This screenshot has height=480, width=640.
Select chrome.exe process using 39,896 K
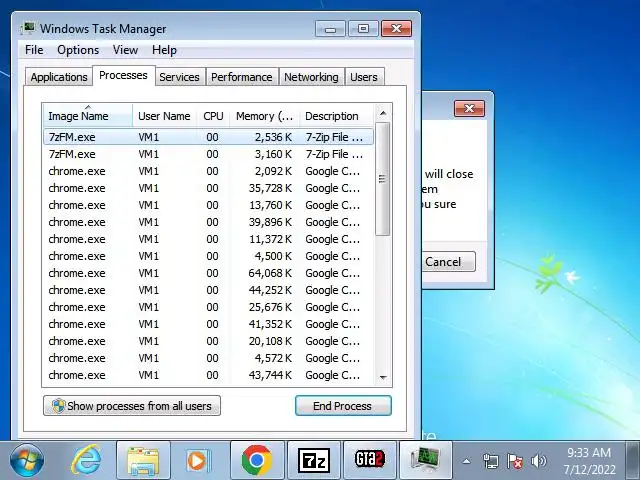208,222
